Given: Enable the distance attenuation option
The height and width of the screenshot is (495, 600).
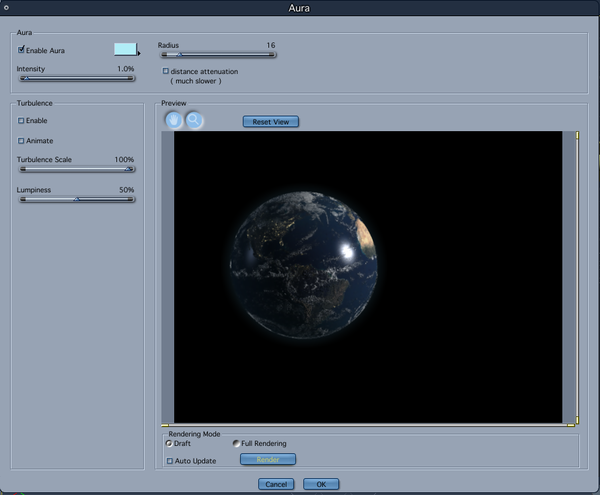Looking at the screenshot, I should [166, 71].
